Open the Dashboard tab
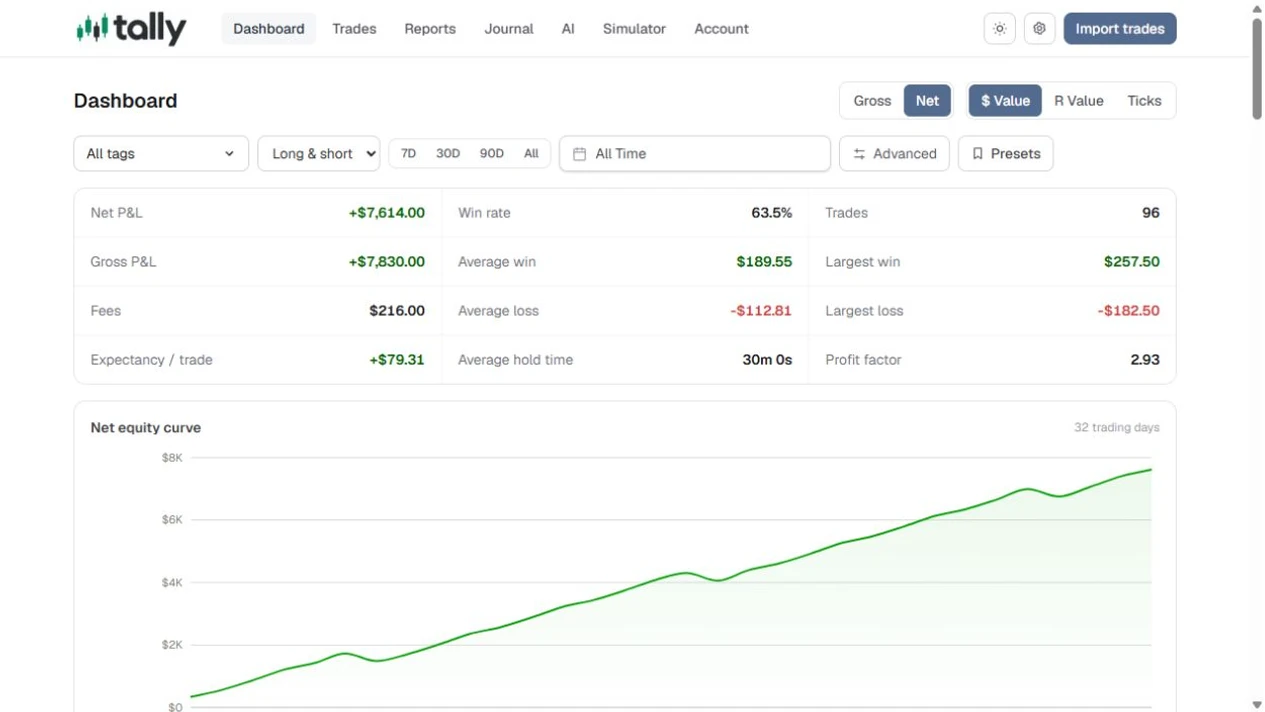The width and height of the screenshot is (1265, 712). pyautogui.click(x=269, y=29)
